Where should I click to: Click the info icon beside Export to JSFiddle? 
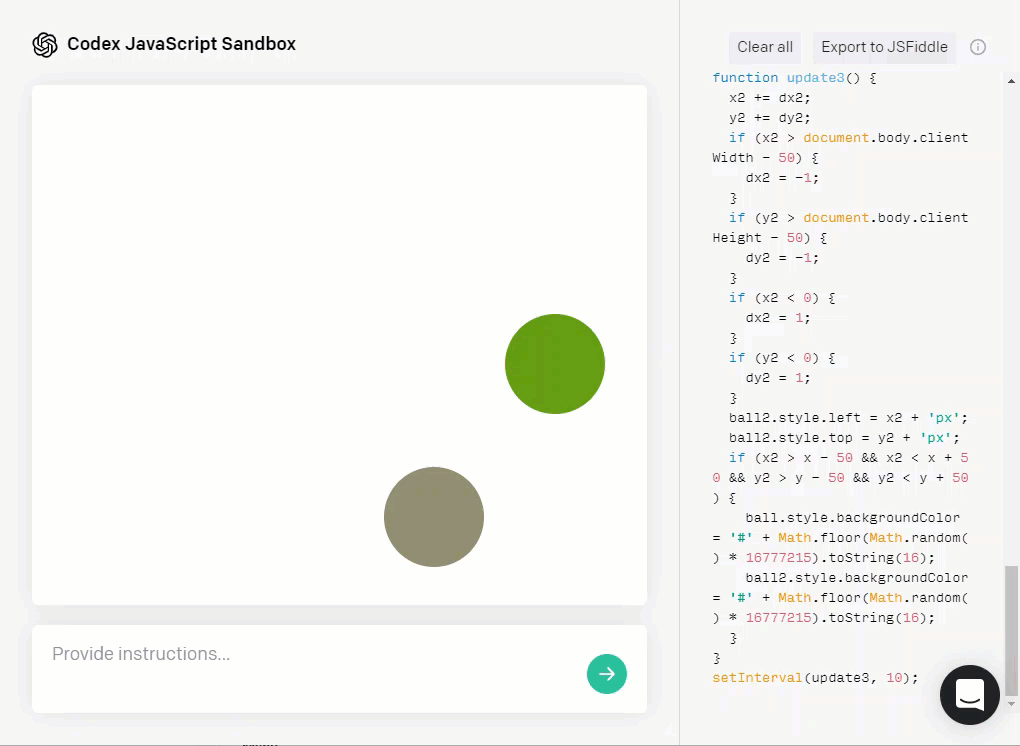(x=978, y=47)
